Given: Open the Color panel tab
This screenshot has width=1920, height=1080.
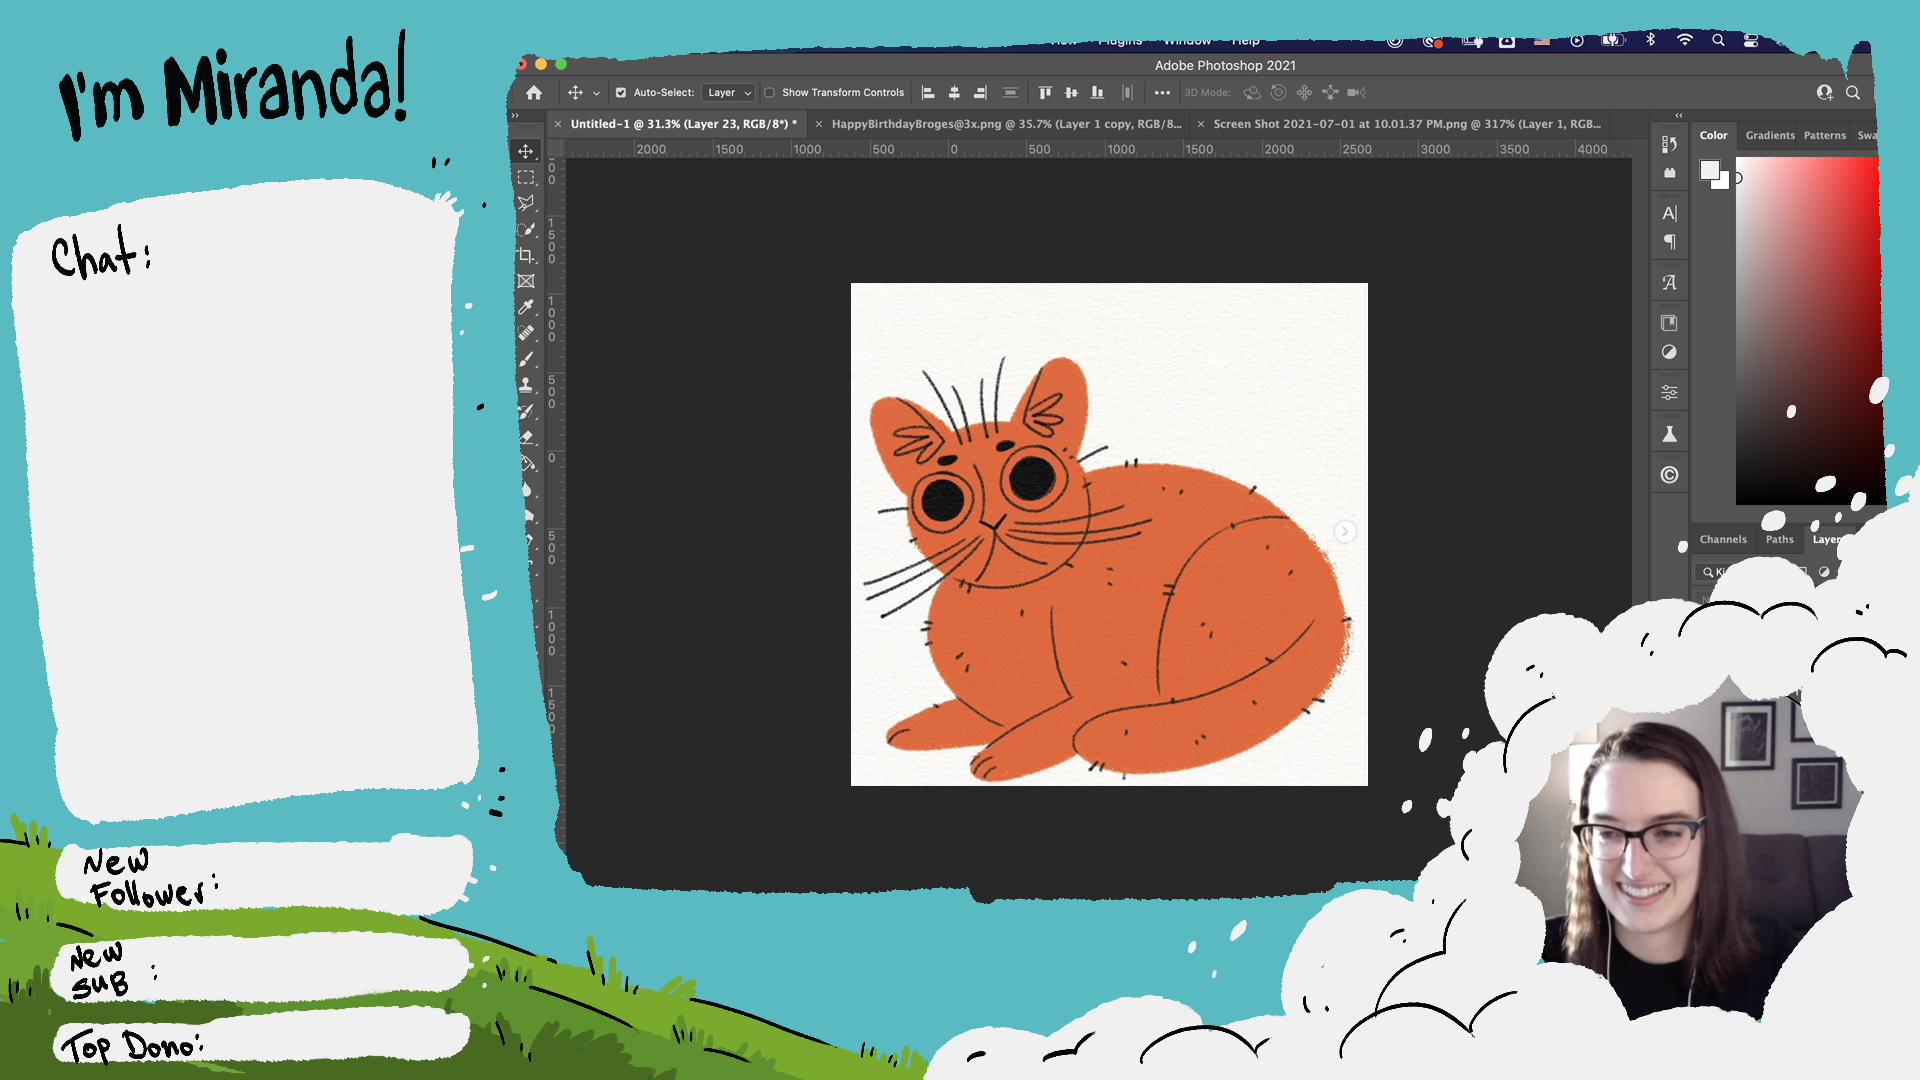Looking at the screenshot, I should [1713, 135].
